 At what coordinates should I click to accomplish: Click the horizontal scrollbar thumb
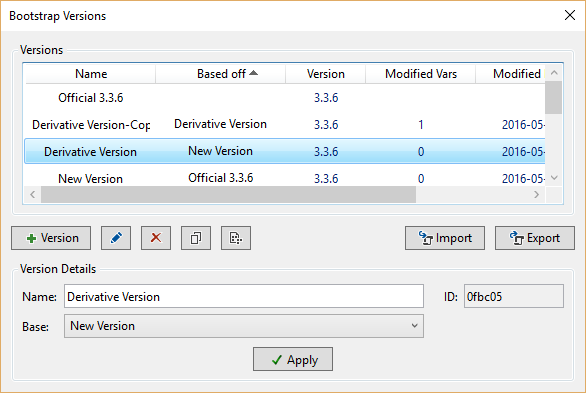point(228,195)
